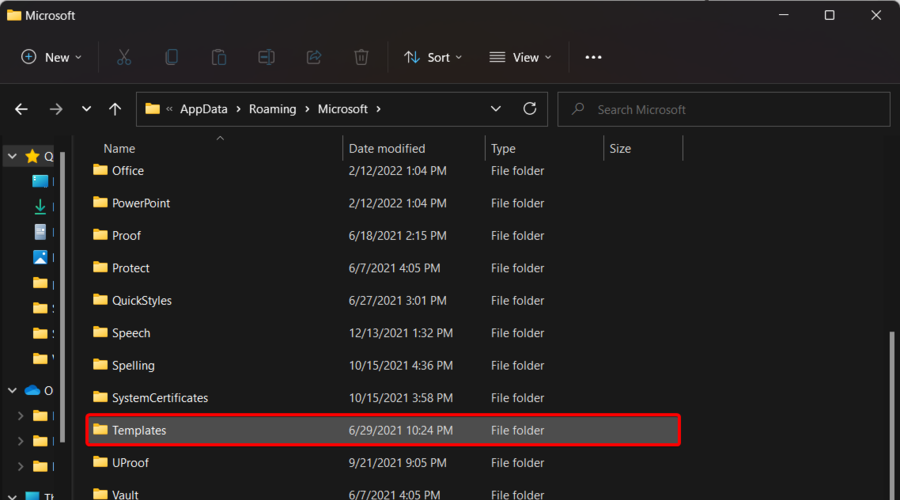
Task: Click the Speech folder icon
Action: click(x=100, y=332)
